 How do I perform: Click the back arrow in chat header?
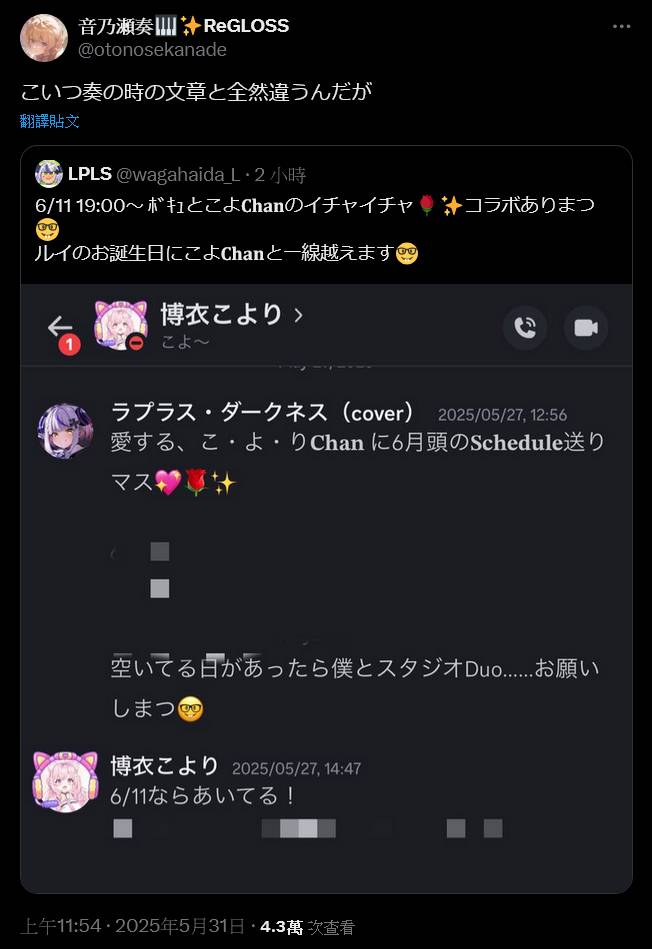coord(59,326)
